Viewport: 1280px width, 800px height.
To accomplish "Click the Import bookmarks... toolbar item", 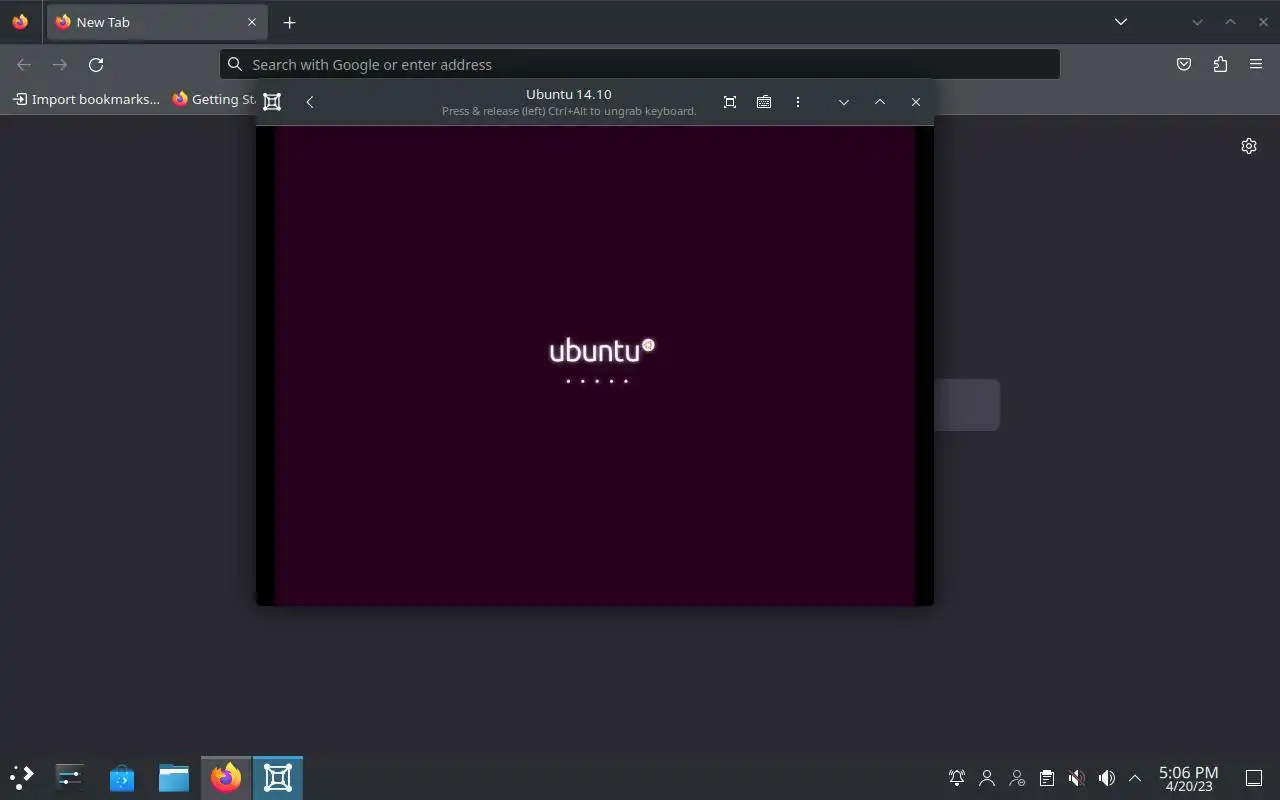I will click(x=86, y=99).
